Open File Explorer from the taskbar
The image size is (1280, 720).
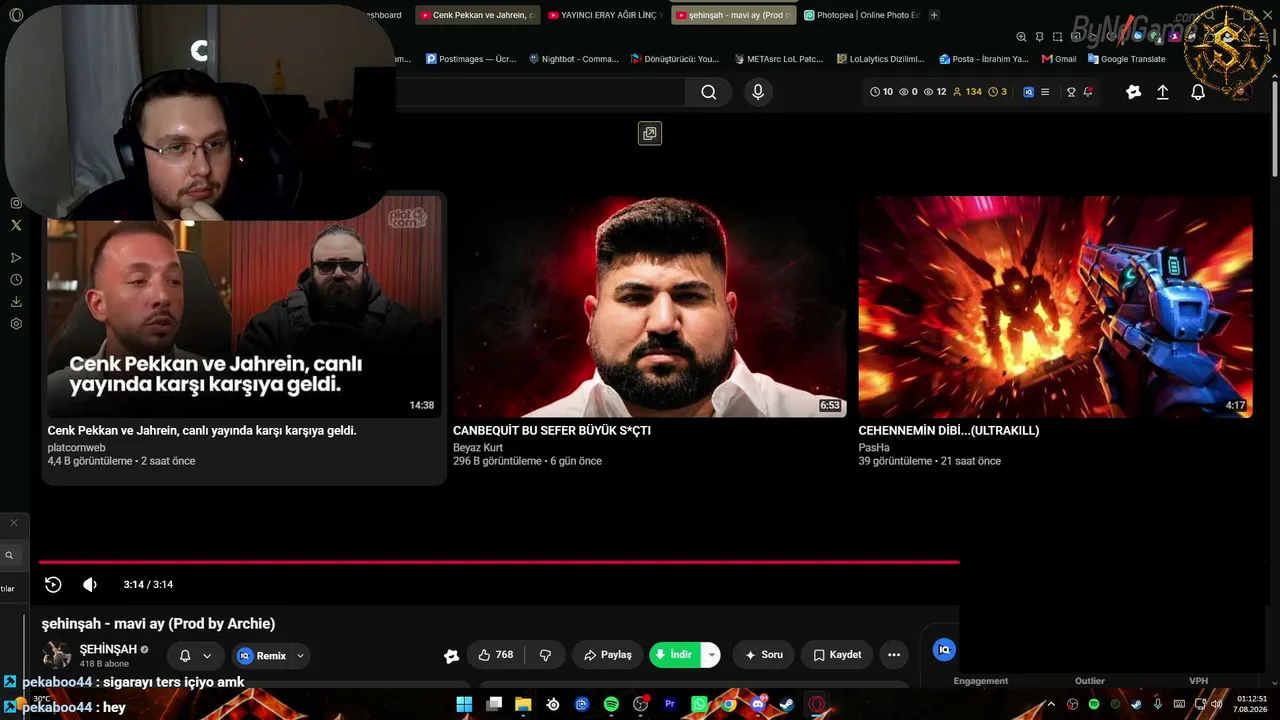[x=523, y=705]
